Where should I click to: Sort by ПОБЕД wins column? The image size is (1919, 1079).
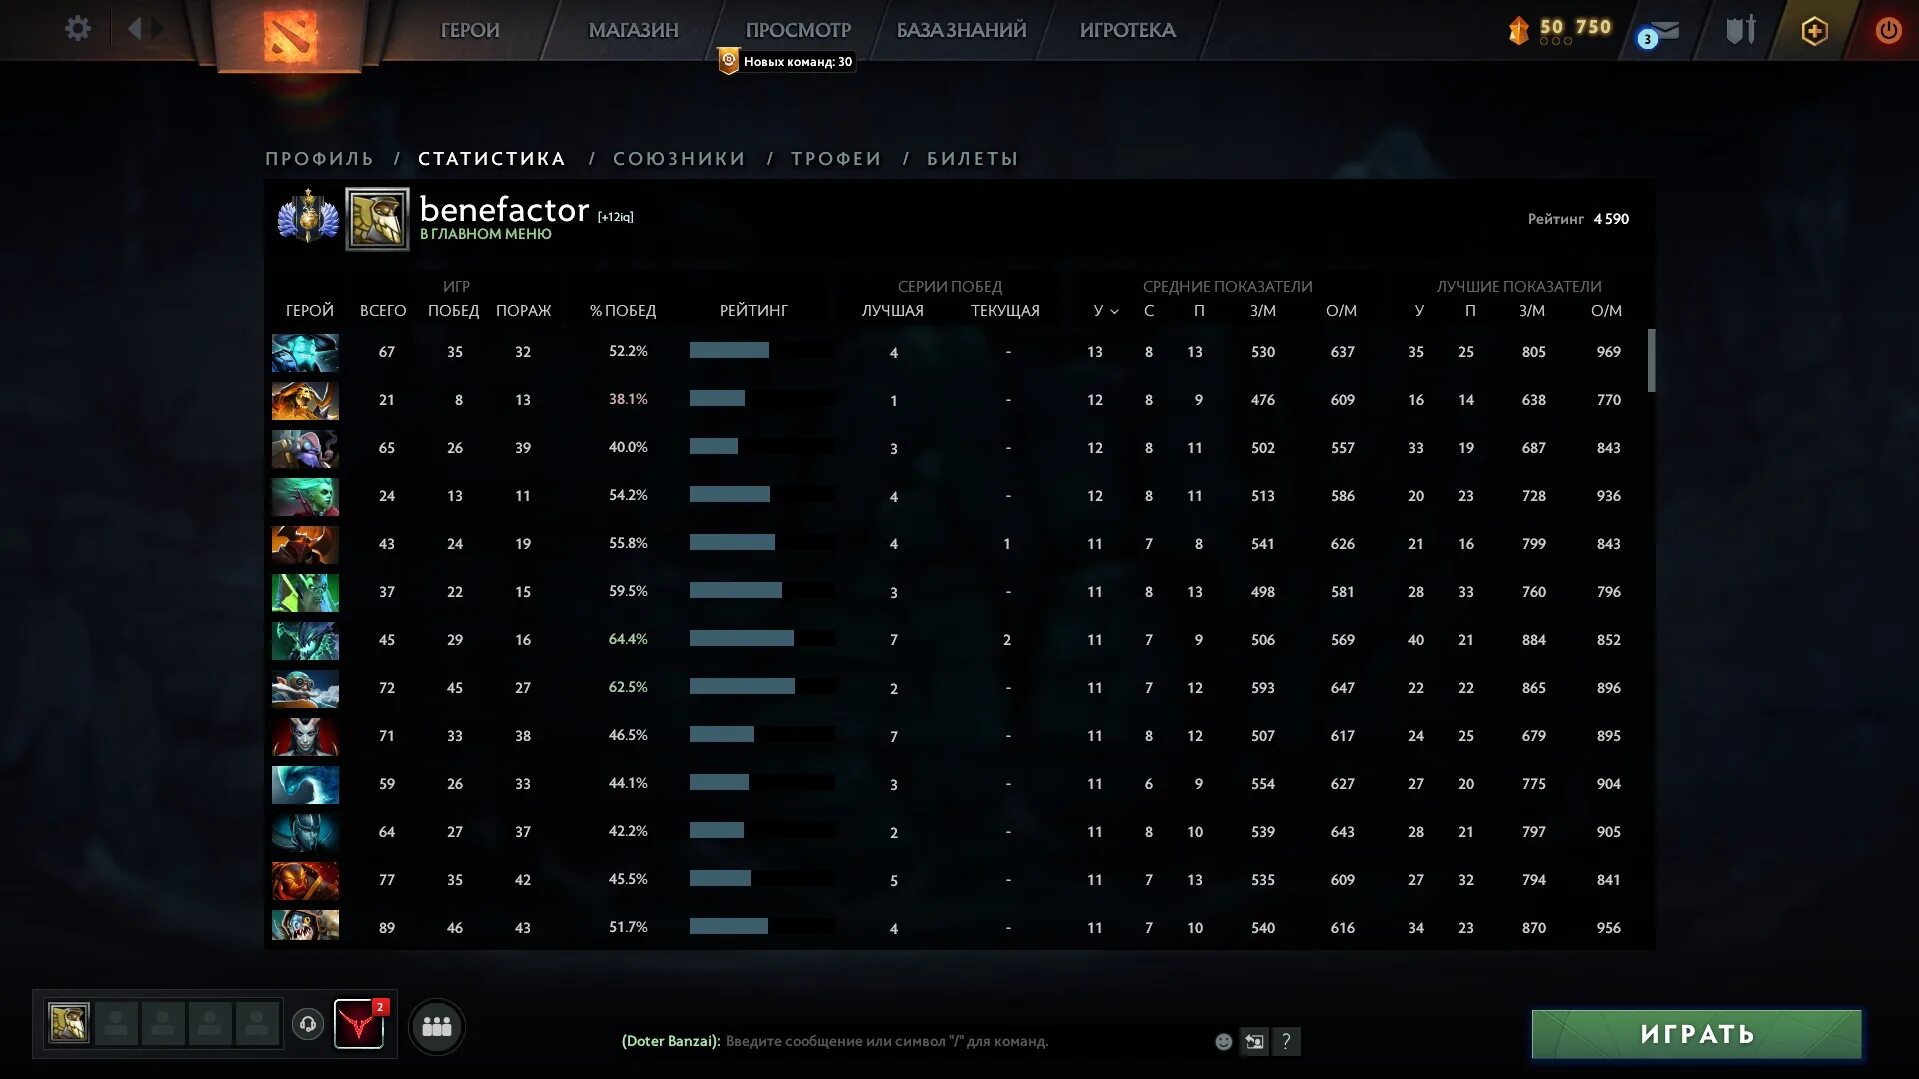(453, 311)
